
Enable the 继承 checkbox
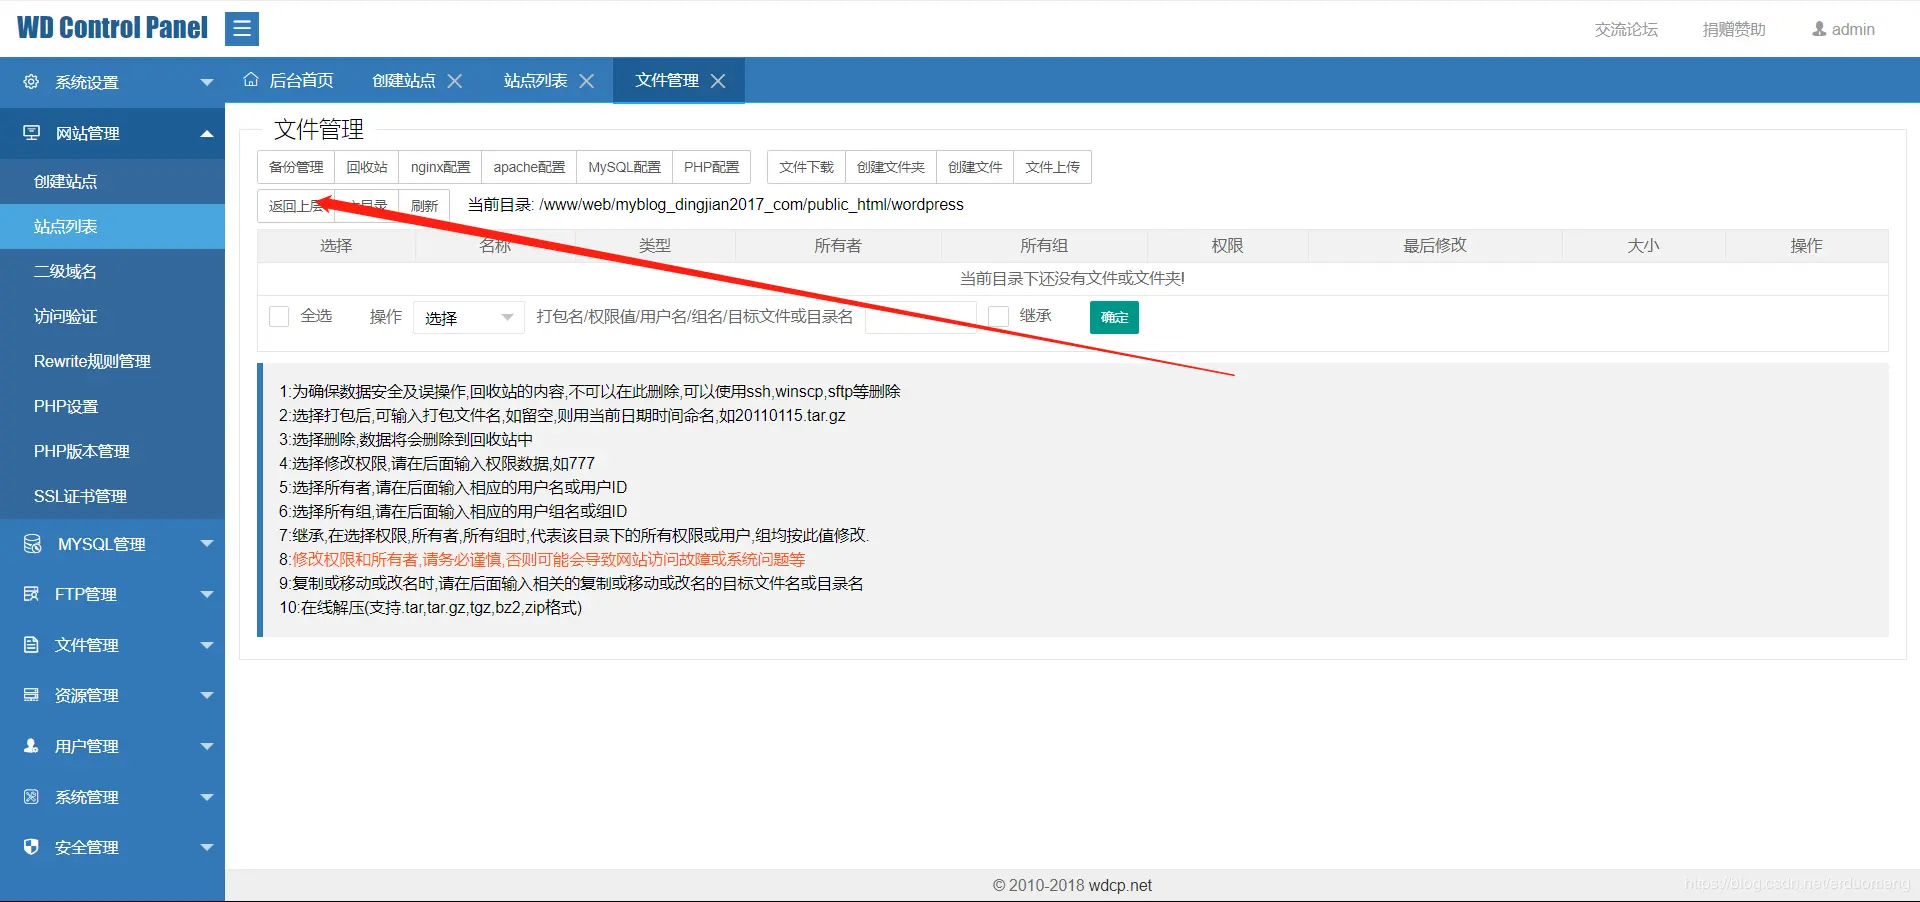pos(998,316)
